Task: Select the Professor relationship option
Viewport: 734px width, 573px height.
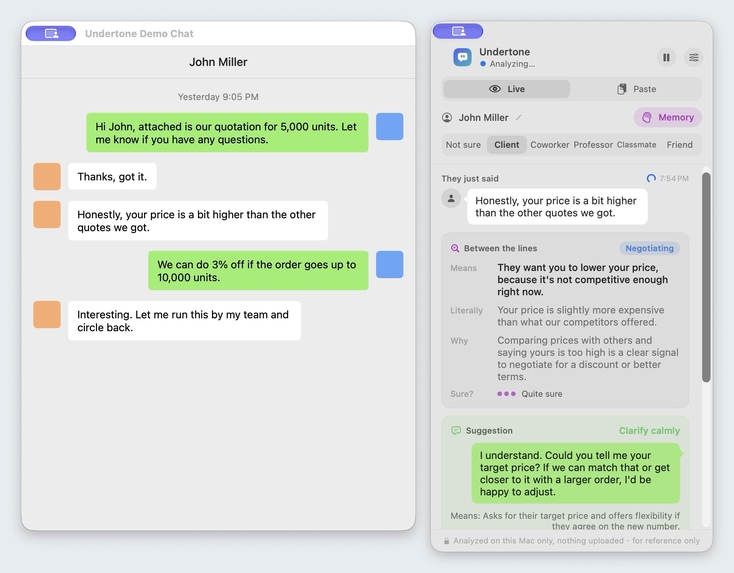Action: [x=593, y=145]
